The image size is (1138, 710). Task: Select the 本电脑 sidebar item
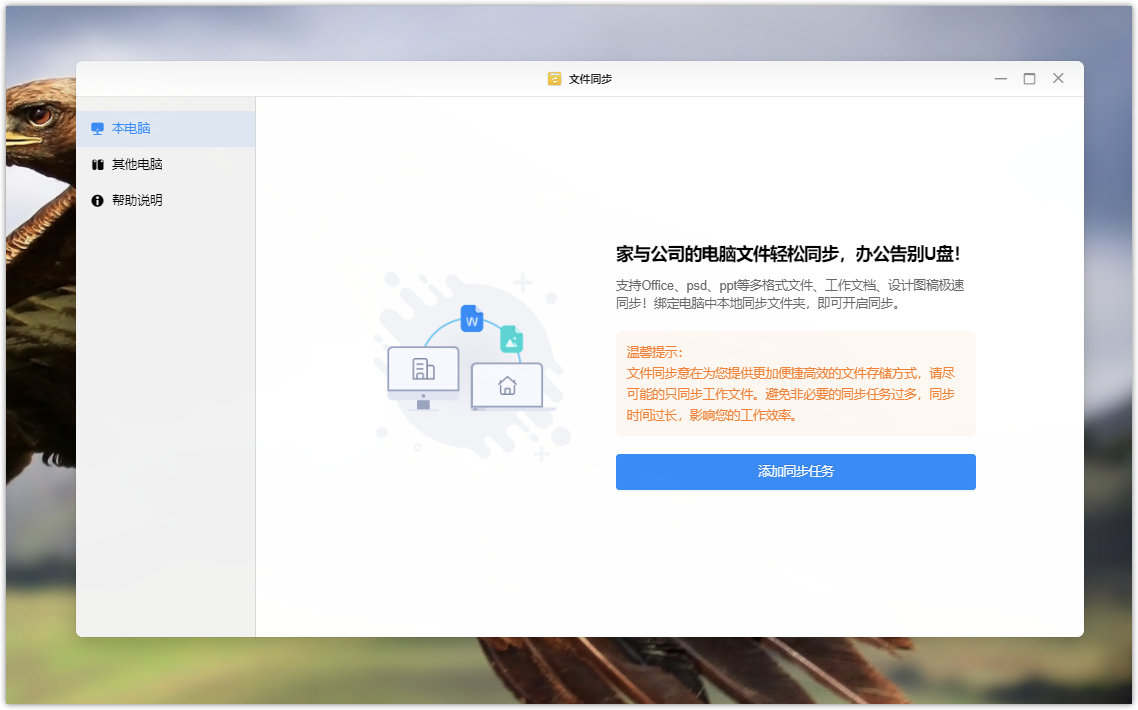coord(131,129)
